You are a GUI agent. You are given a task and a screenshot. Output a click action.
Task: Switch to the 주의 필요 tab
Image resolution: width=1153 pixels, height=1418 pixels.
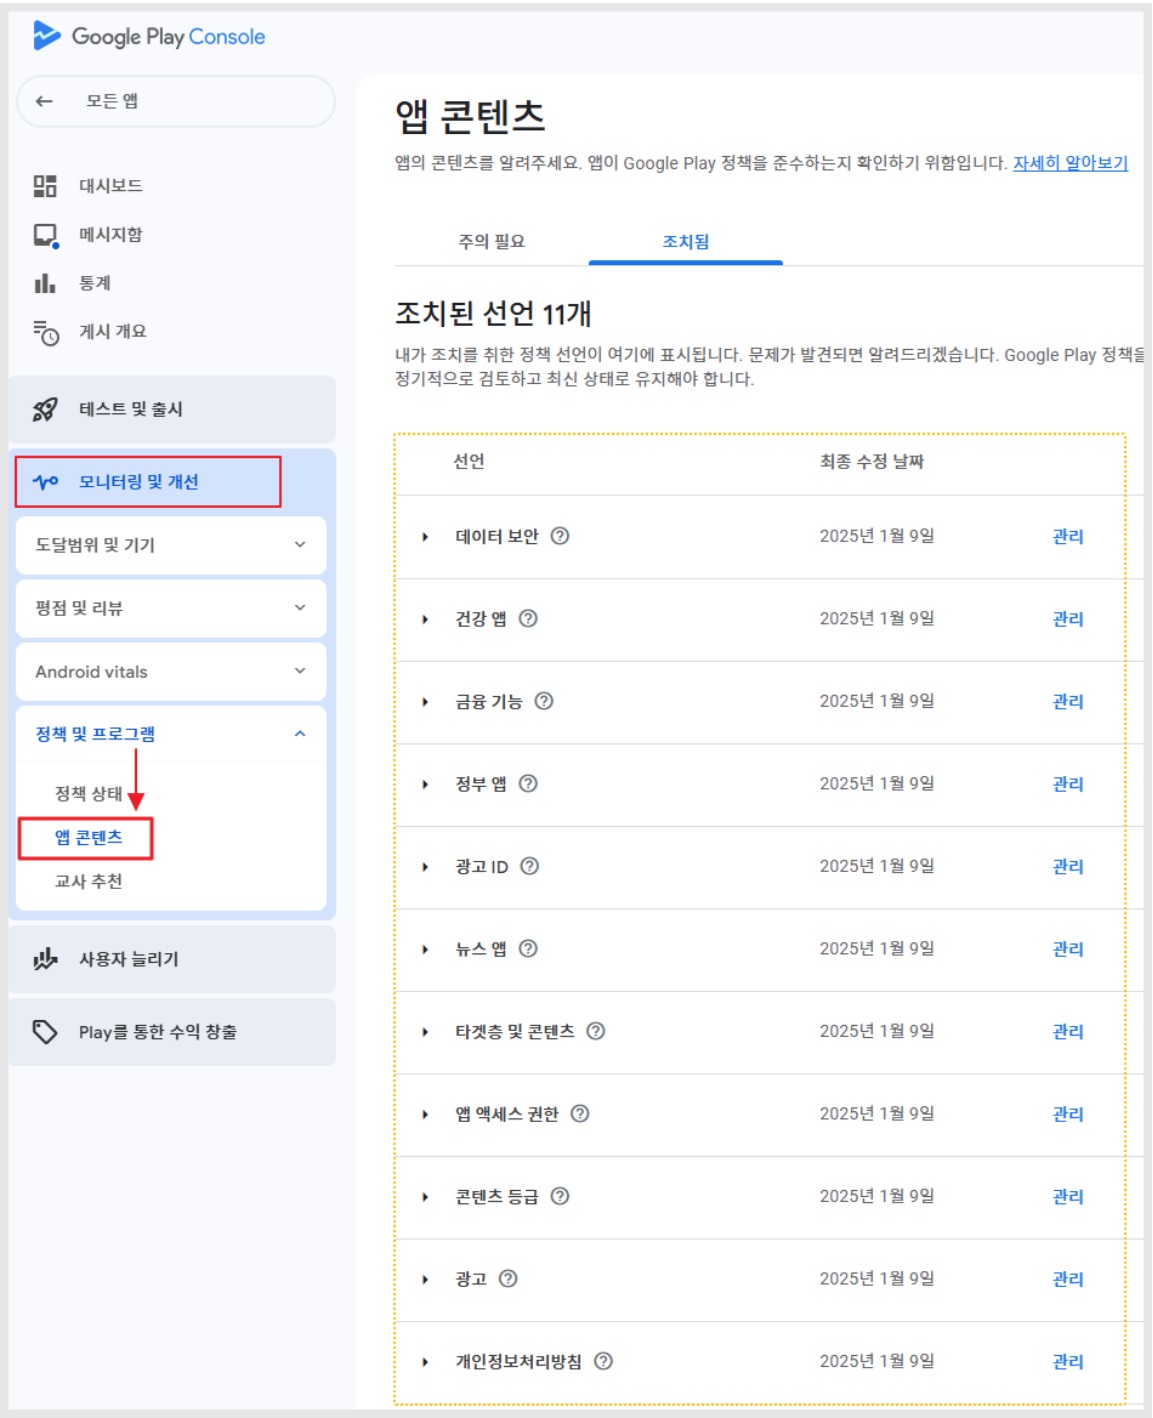coord(492,241)
